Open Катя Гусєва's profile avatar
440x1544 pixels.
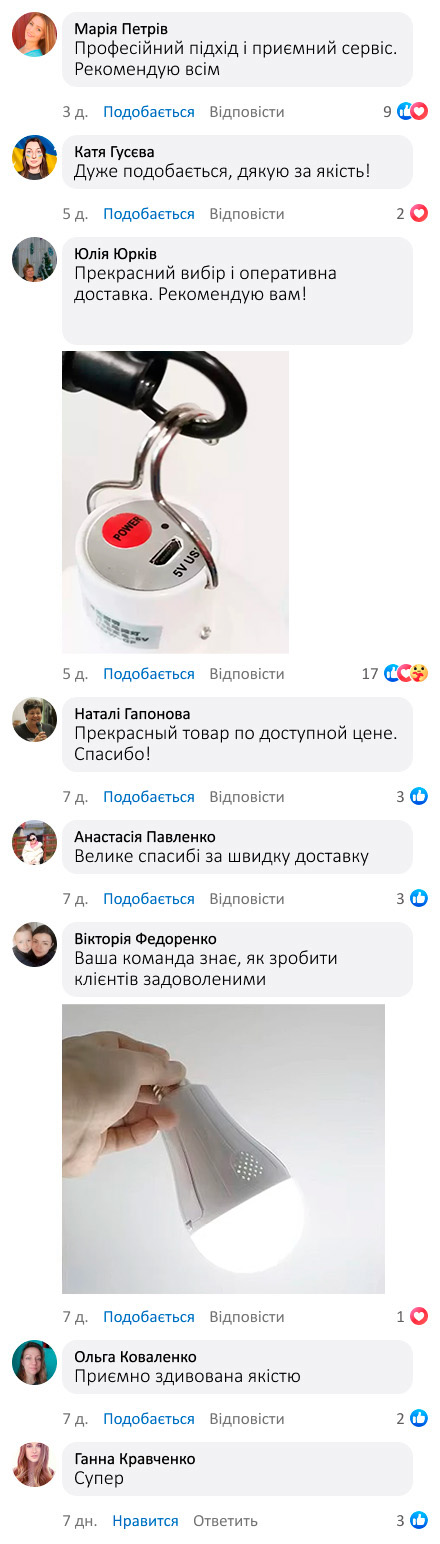[34, 157]
